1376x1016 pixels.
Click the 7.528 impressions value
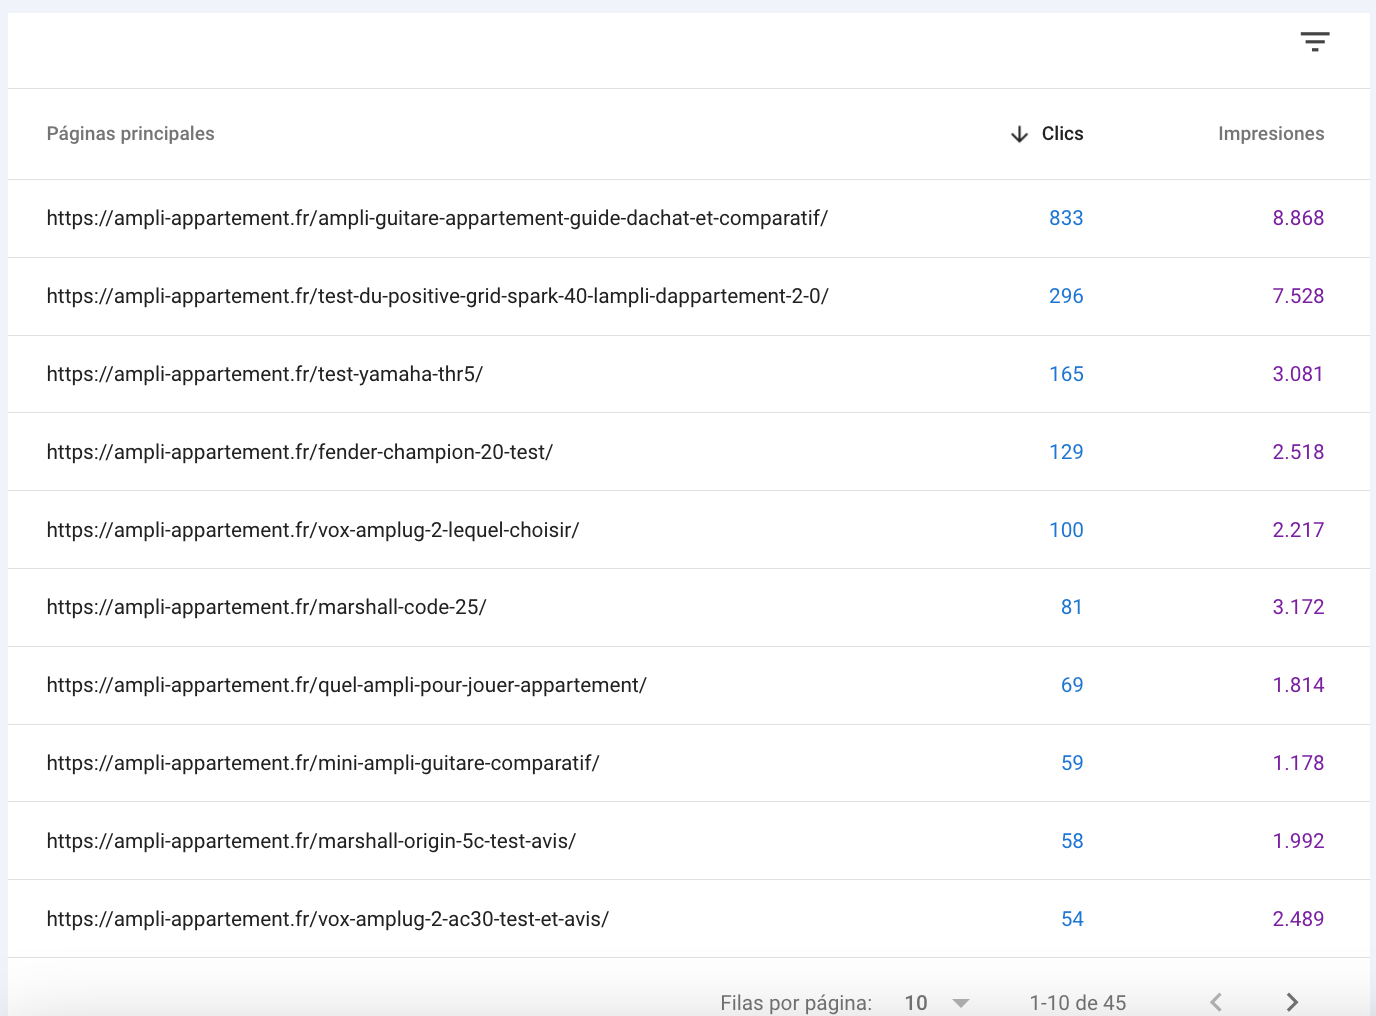click(1298, 296)
